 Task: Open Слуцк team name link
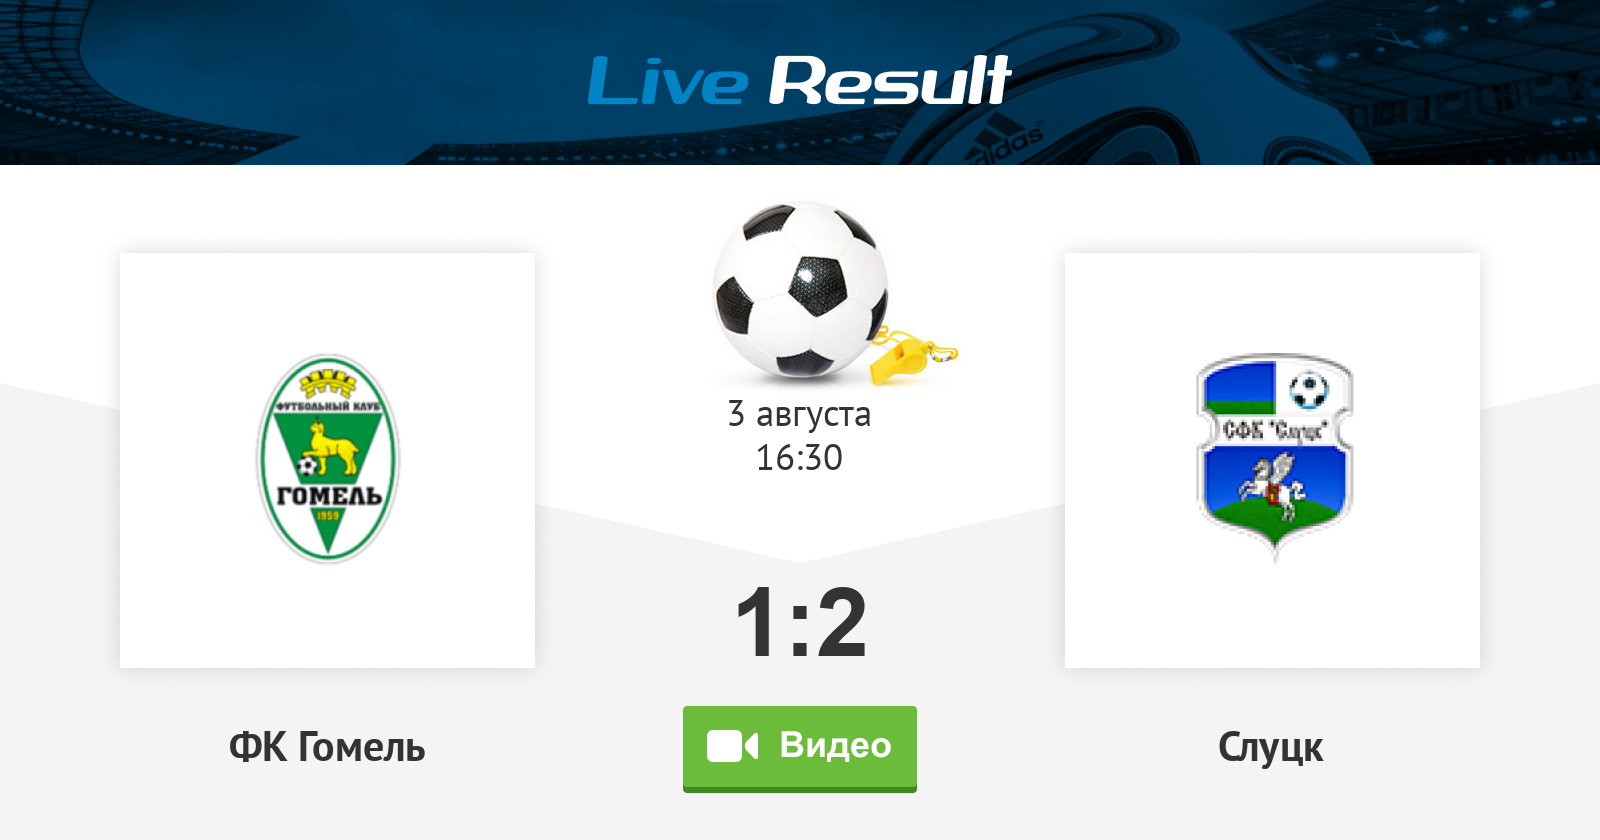pos(1271,748)
